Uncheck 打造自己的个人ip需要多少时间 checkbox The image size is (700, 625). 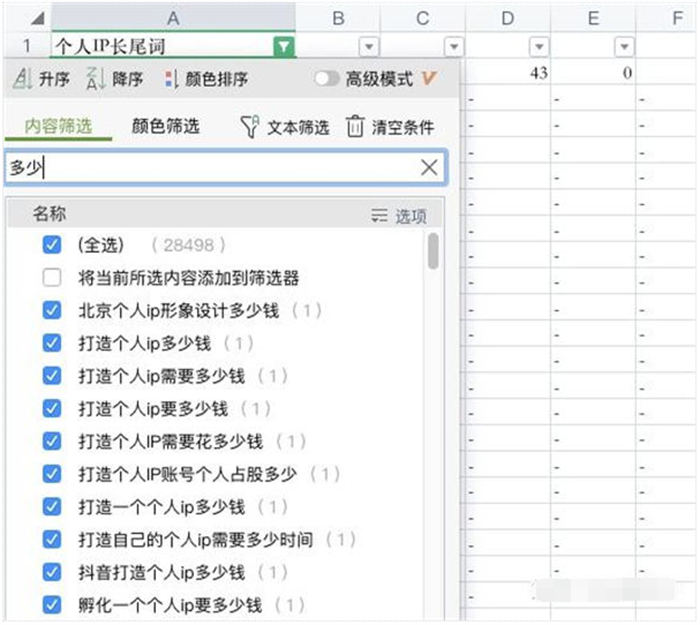(52, 540)
